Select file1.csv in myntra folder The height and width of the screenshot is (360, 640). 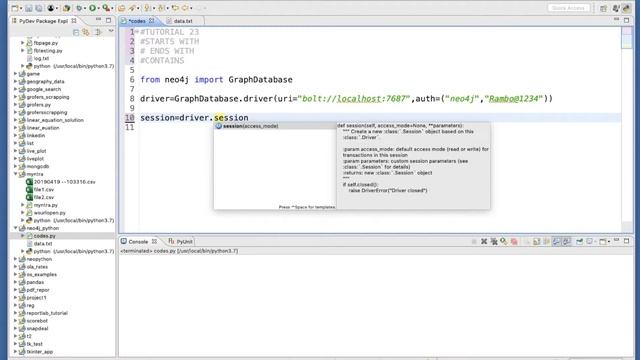pos(44,190)
